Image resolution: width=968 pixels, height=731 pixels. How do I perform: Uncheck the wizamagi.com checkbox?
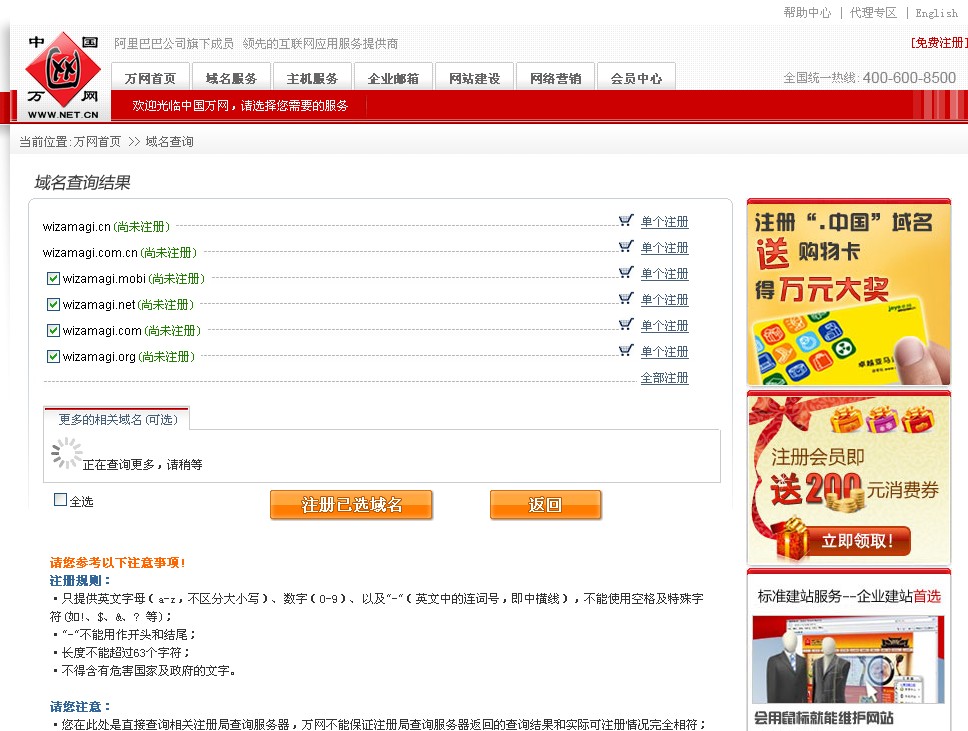[x=53, y=330]
